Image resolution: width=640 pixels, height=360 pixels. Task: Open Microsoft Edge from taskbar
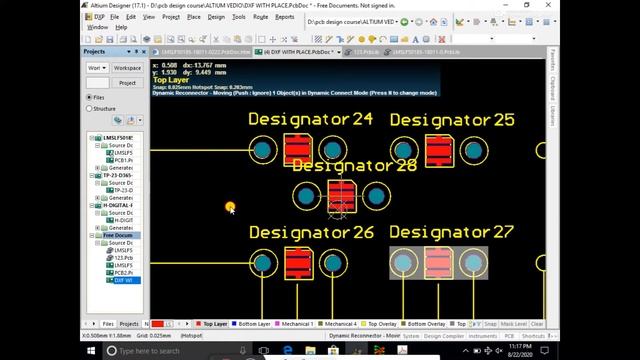point(288,350)
